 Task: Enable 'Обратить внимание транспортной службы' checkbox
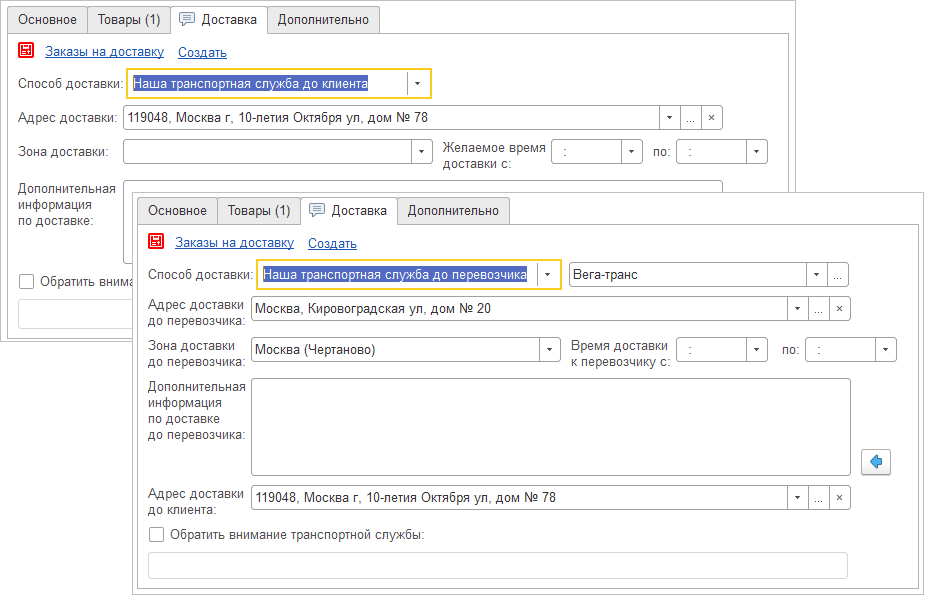[x=157, y=535]
